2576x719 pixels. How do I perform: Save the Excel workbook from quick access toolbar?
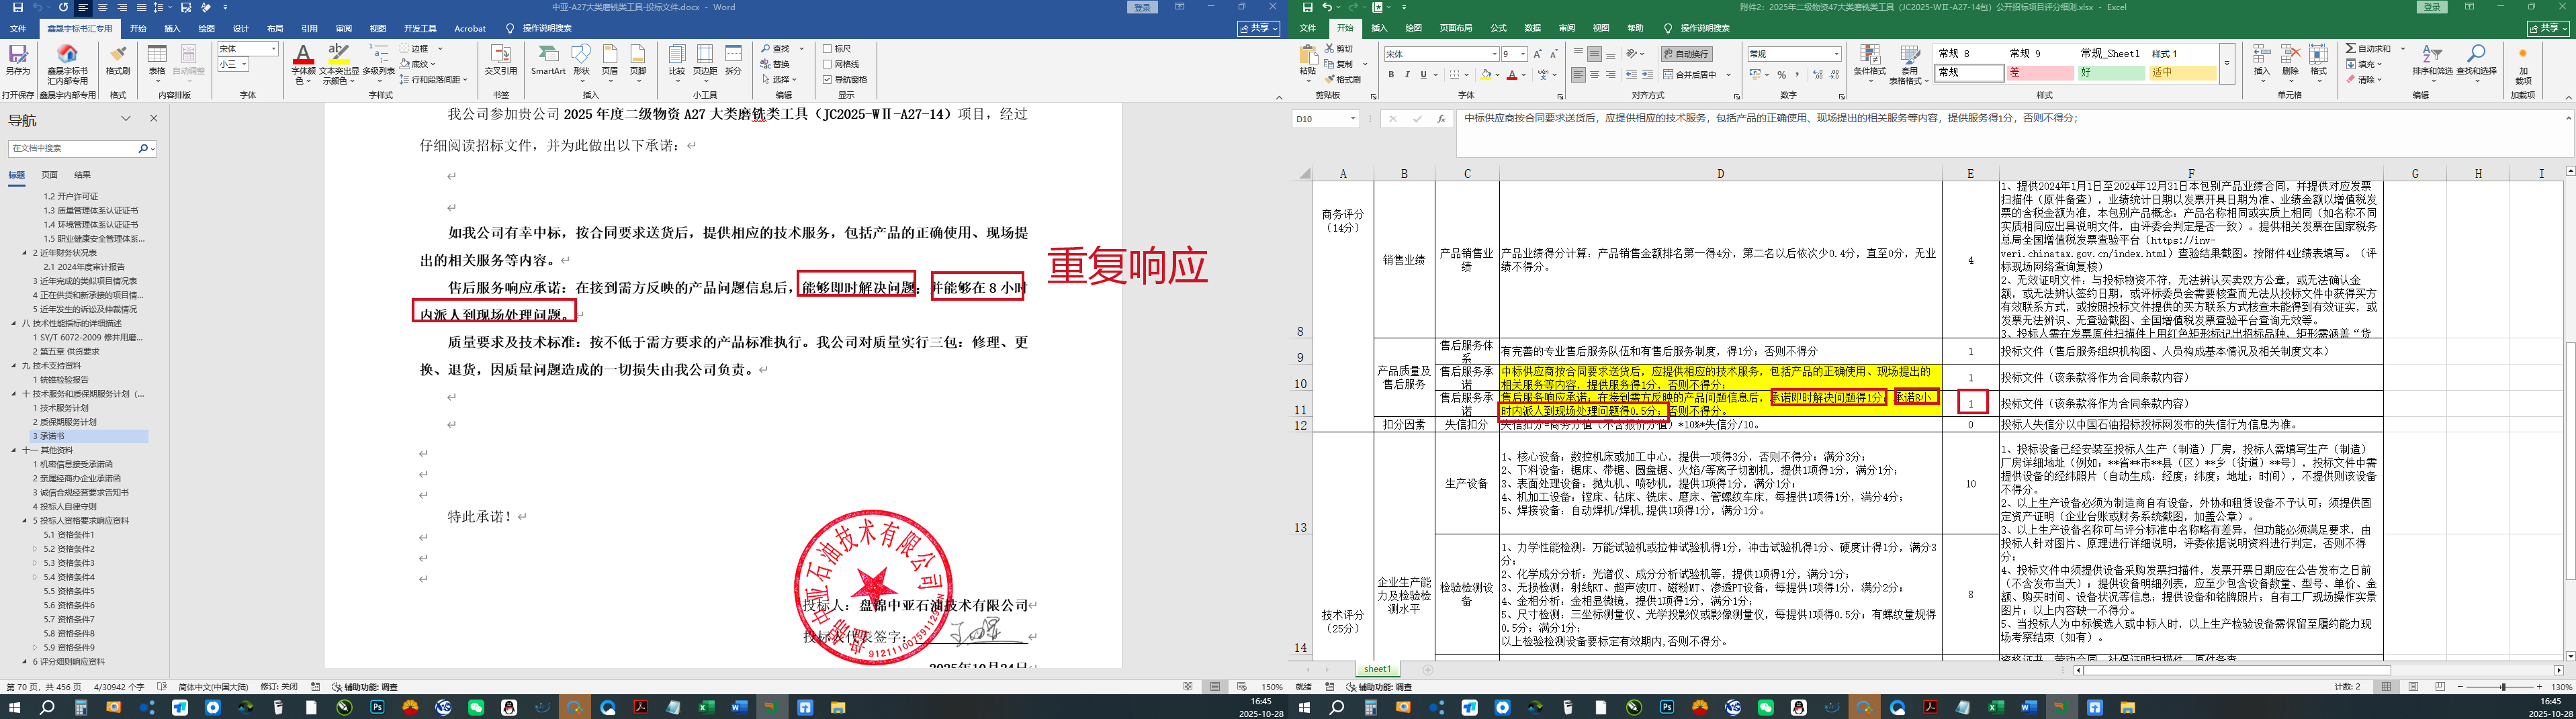pos(1308,7)
